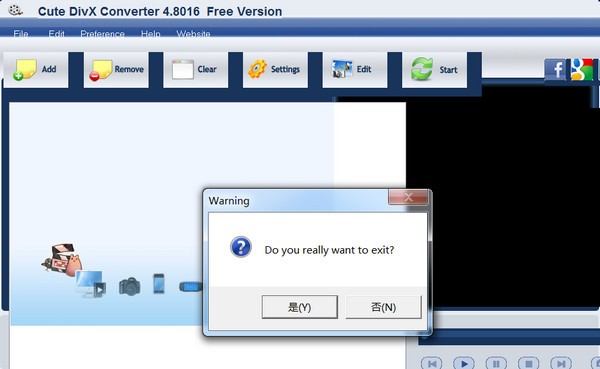Close the Warning dialog
The image size is (600, 369).
[408, 197]
